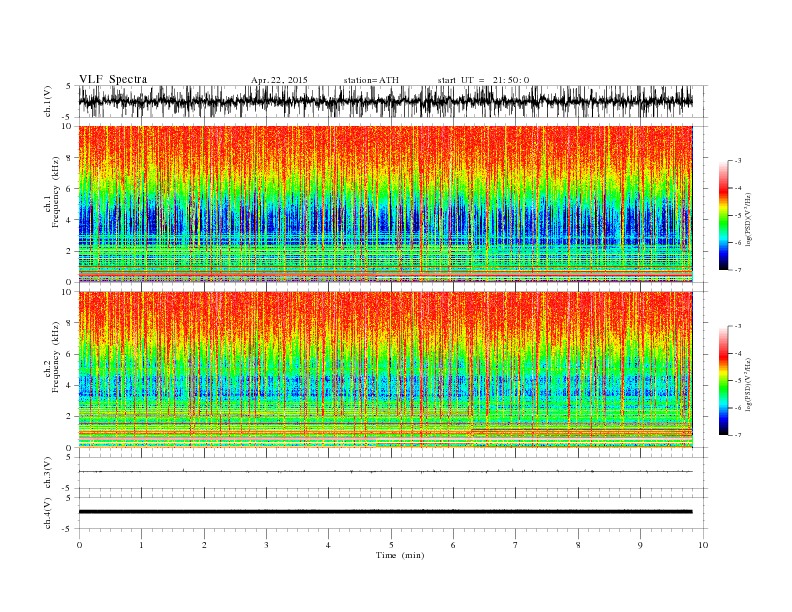Click the "9" tick on the time axis

click(x=640, y=545)
